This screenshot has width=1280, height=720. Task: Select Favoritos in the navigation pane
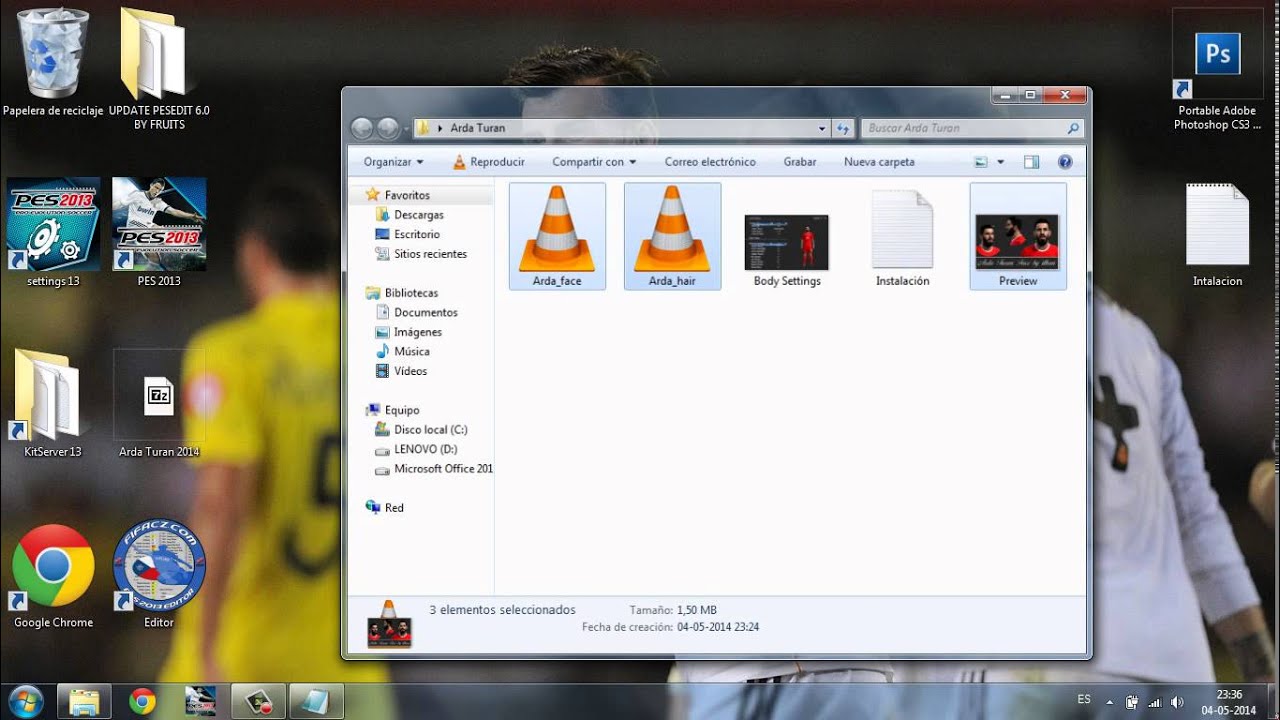407,195
